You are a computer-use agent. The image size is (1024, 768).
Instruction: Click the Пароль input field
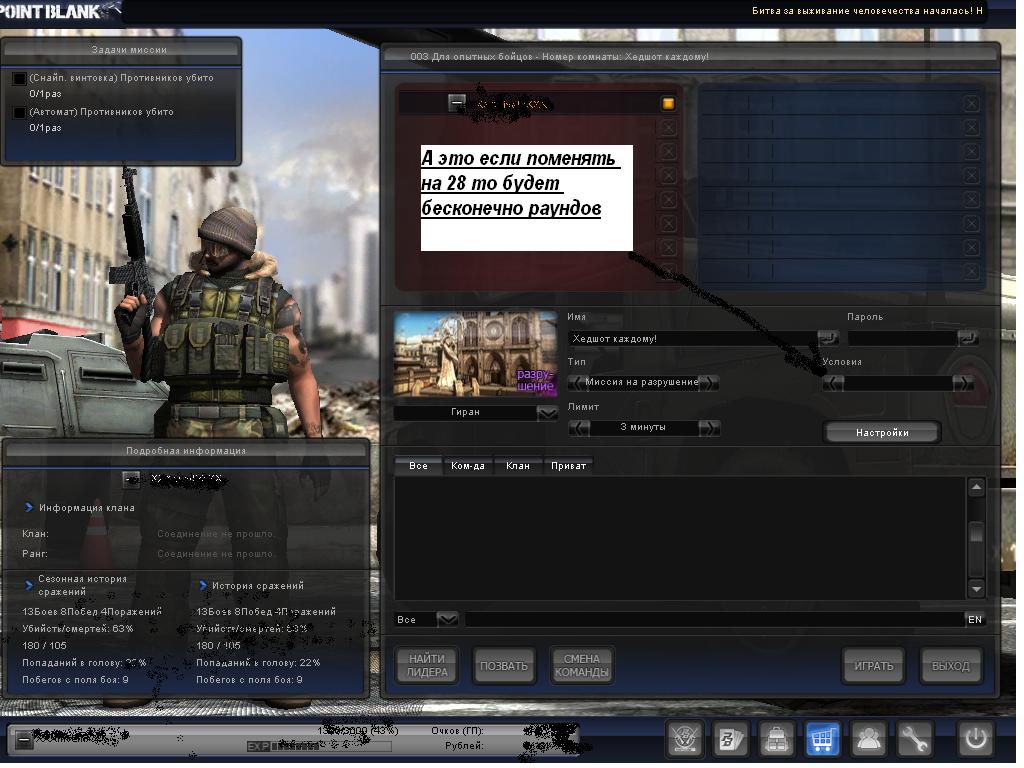[903, 338]
